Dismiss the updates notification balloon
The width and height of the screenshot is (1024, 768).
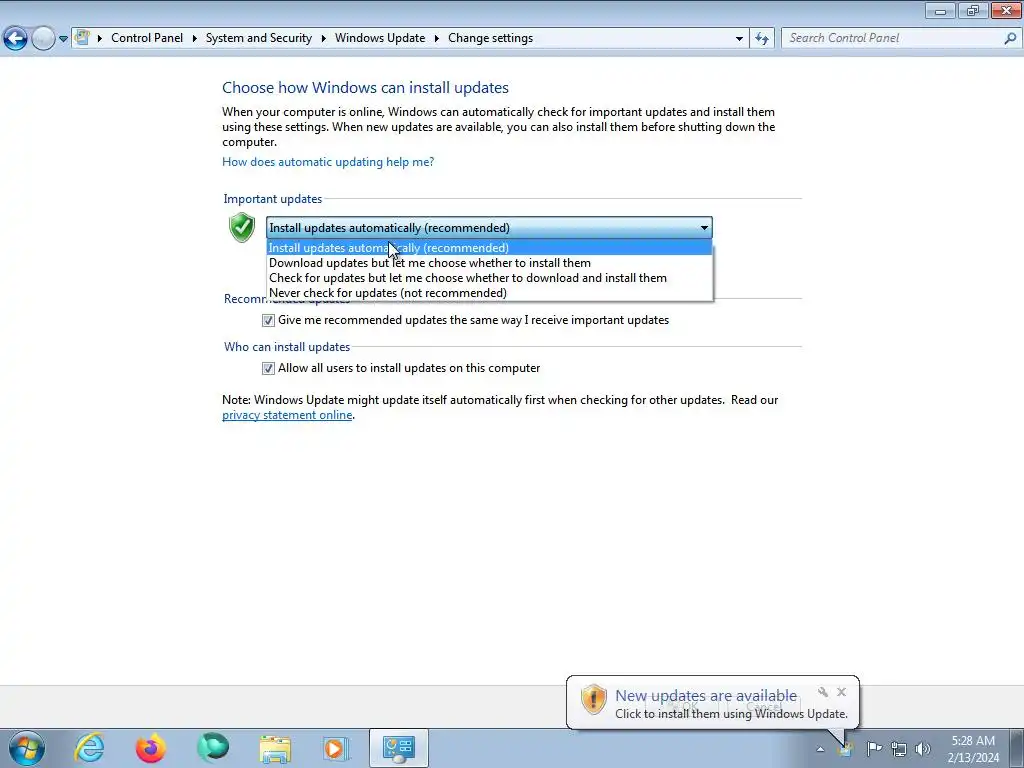[842, 692]
